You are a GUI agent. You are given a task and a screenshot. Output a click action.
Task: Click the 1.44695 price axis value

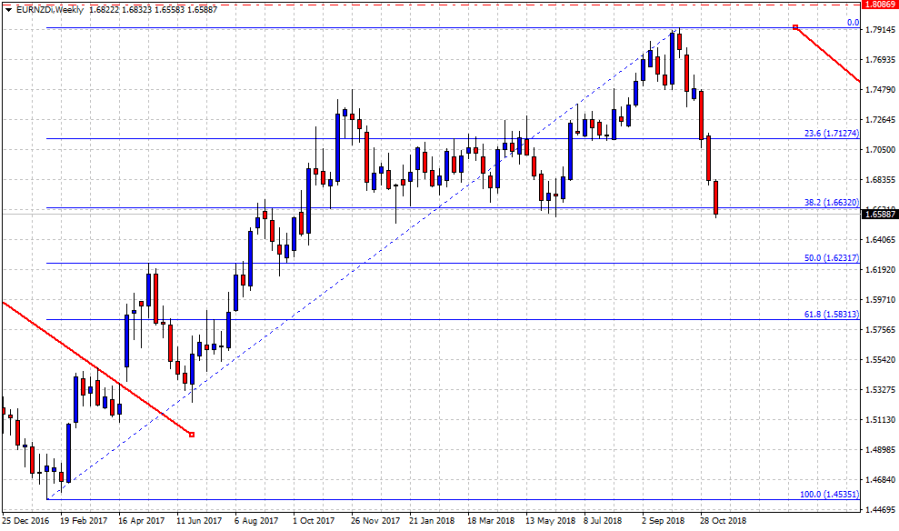tap(880, 510)
